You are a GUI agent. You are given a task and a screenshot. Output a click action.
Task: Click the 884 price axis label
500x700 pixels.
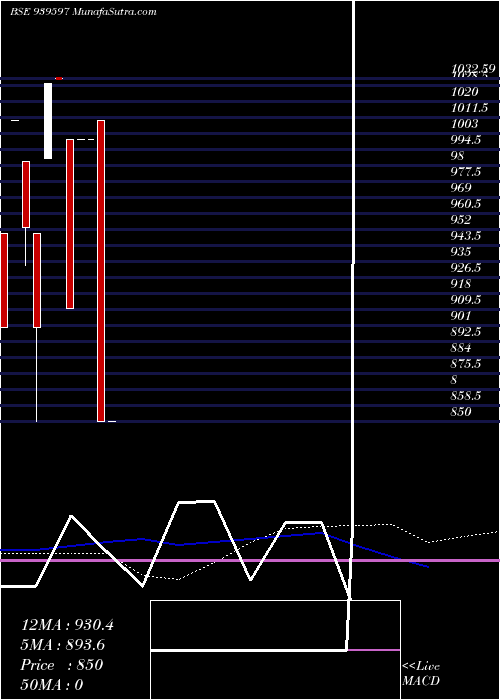point(461,348)
